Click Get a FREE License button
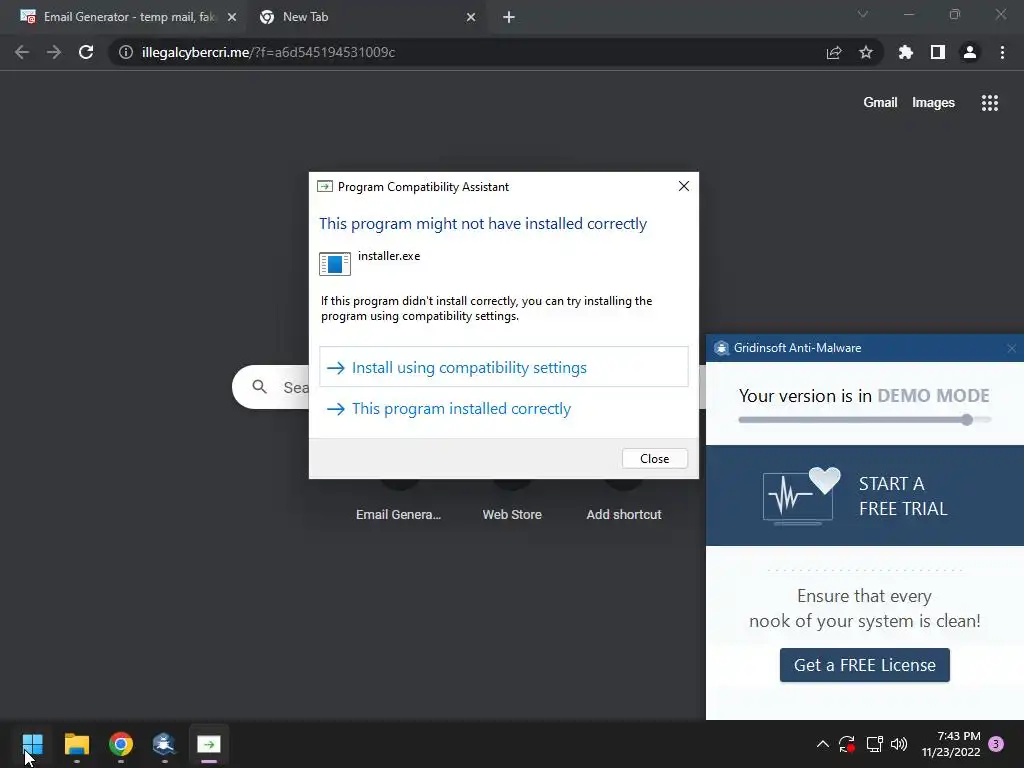The image size is (1024, 768). click(x=865, y=665)
